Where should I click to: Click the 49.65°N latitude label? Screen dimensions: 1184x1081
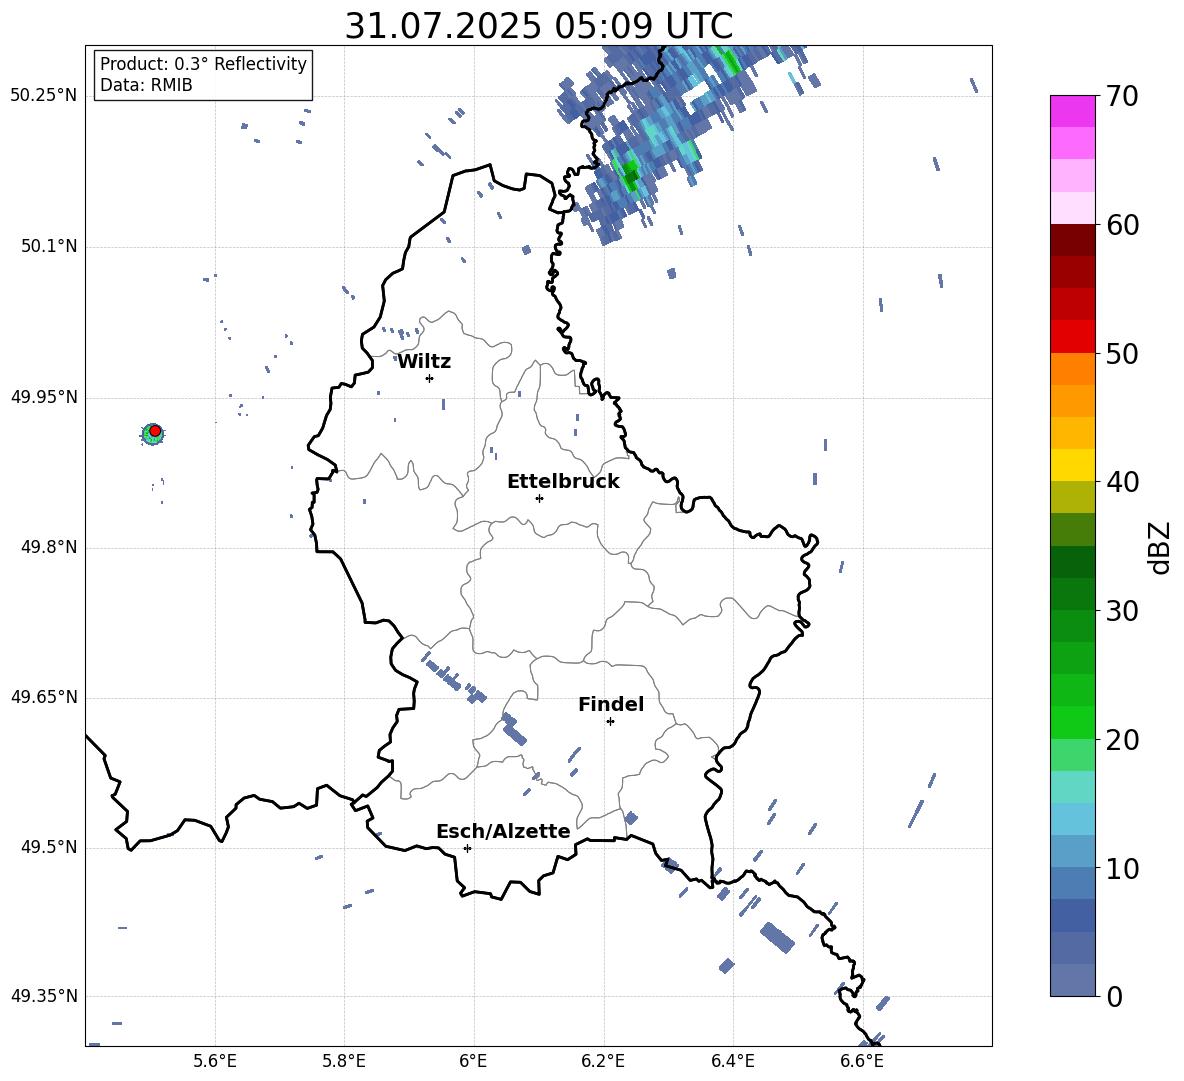43,697
